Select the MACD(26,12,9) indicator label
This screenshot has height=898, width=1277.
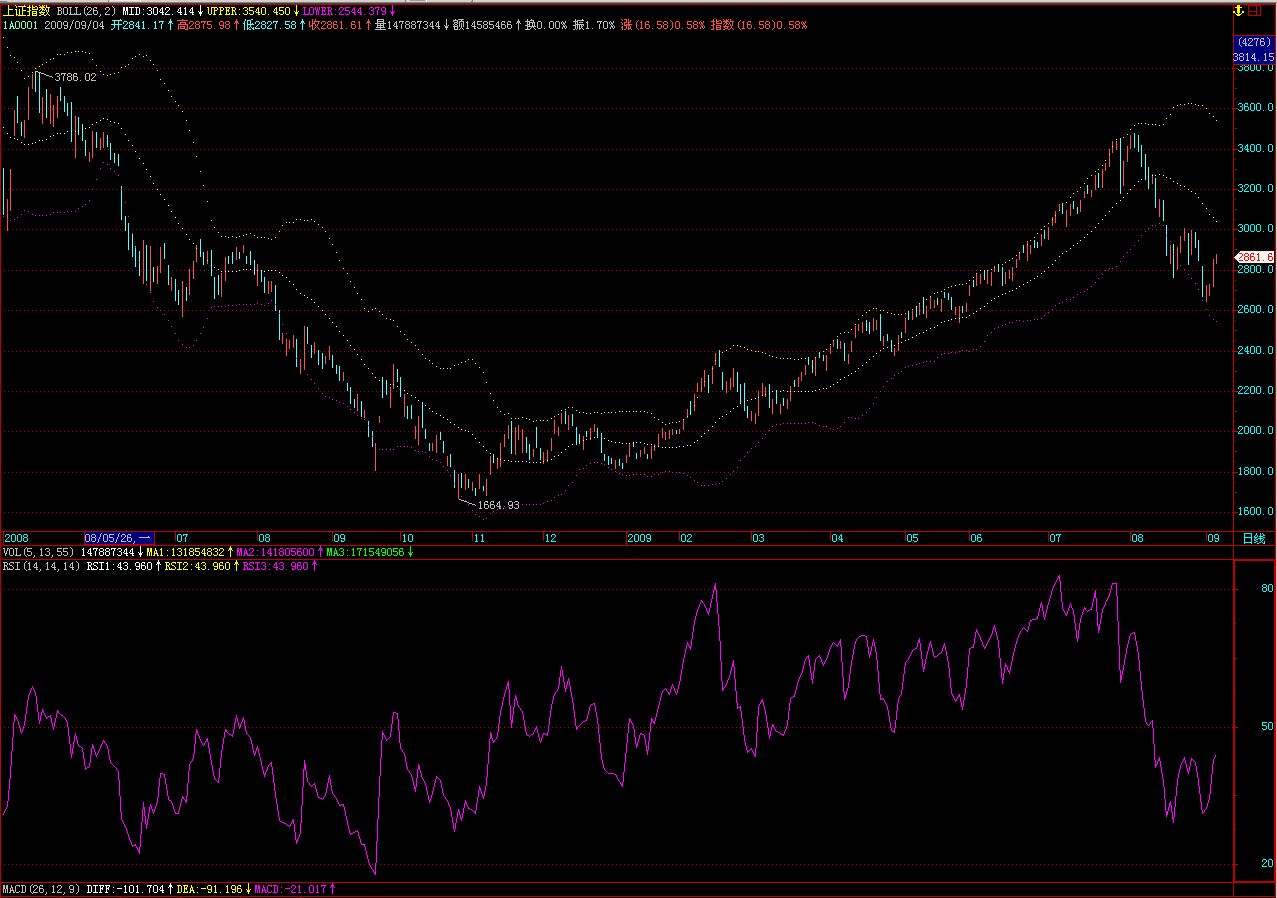click(x=41, y=888)
